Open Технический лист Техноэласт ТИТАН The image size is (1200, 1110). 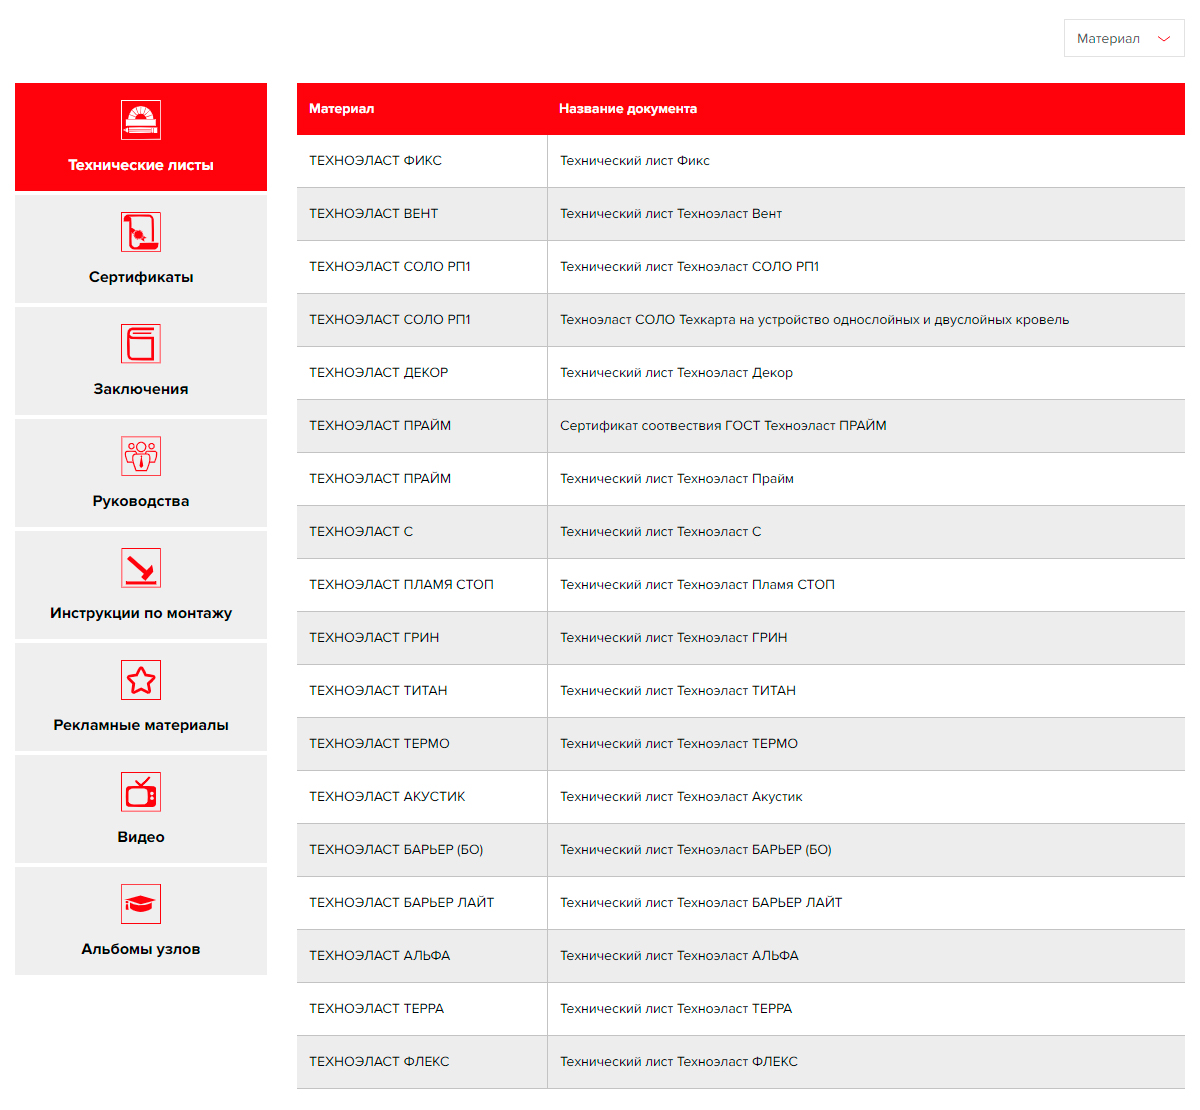[678, 691]
